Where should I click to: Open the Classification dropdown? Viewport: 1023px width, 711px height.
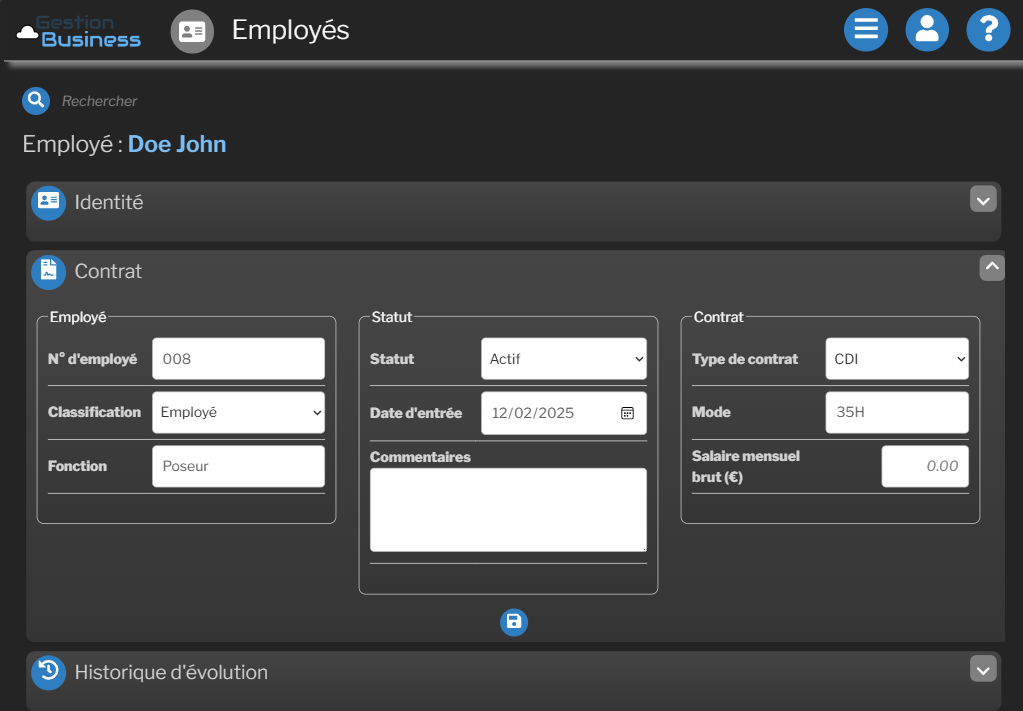238,412
